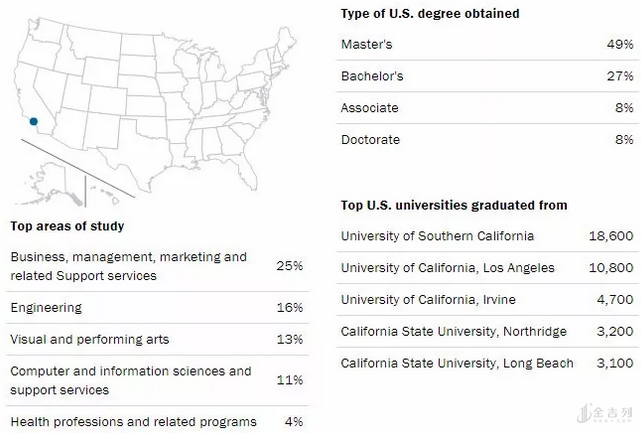641x433 pixels.
Task: Select California State University, Long Beach
Action: pyautogui.click(x=457, y=363)
